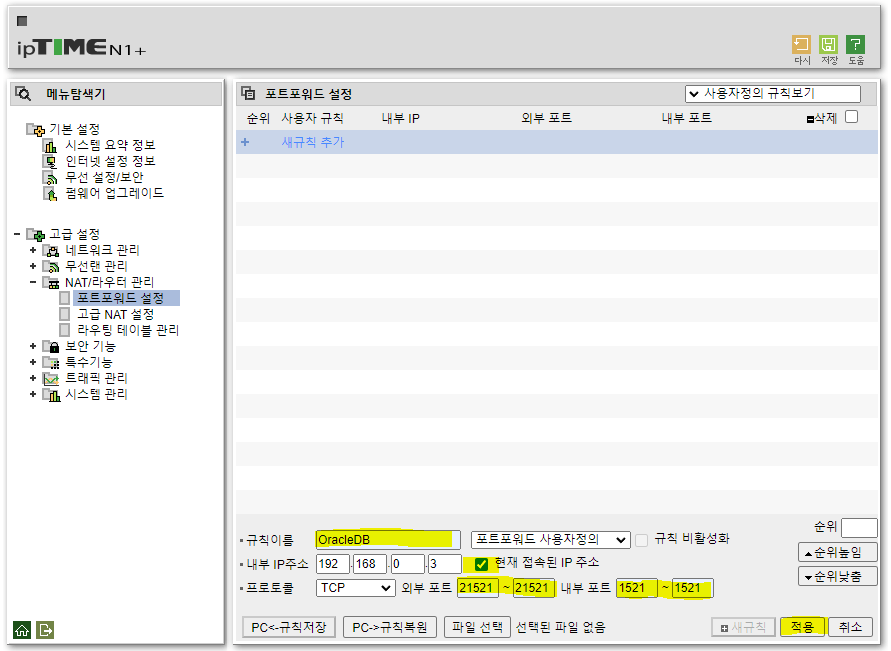Click the 적용 apply button
Screen dimensions: 891x651
[802, 627]
